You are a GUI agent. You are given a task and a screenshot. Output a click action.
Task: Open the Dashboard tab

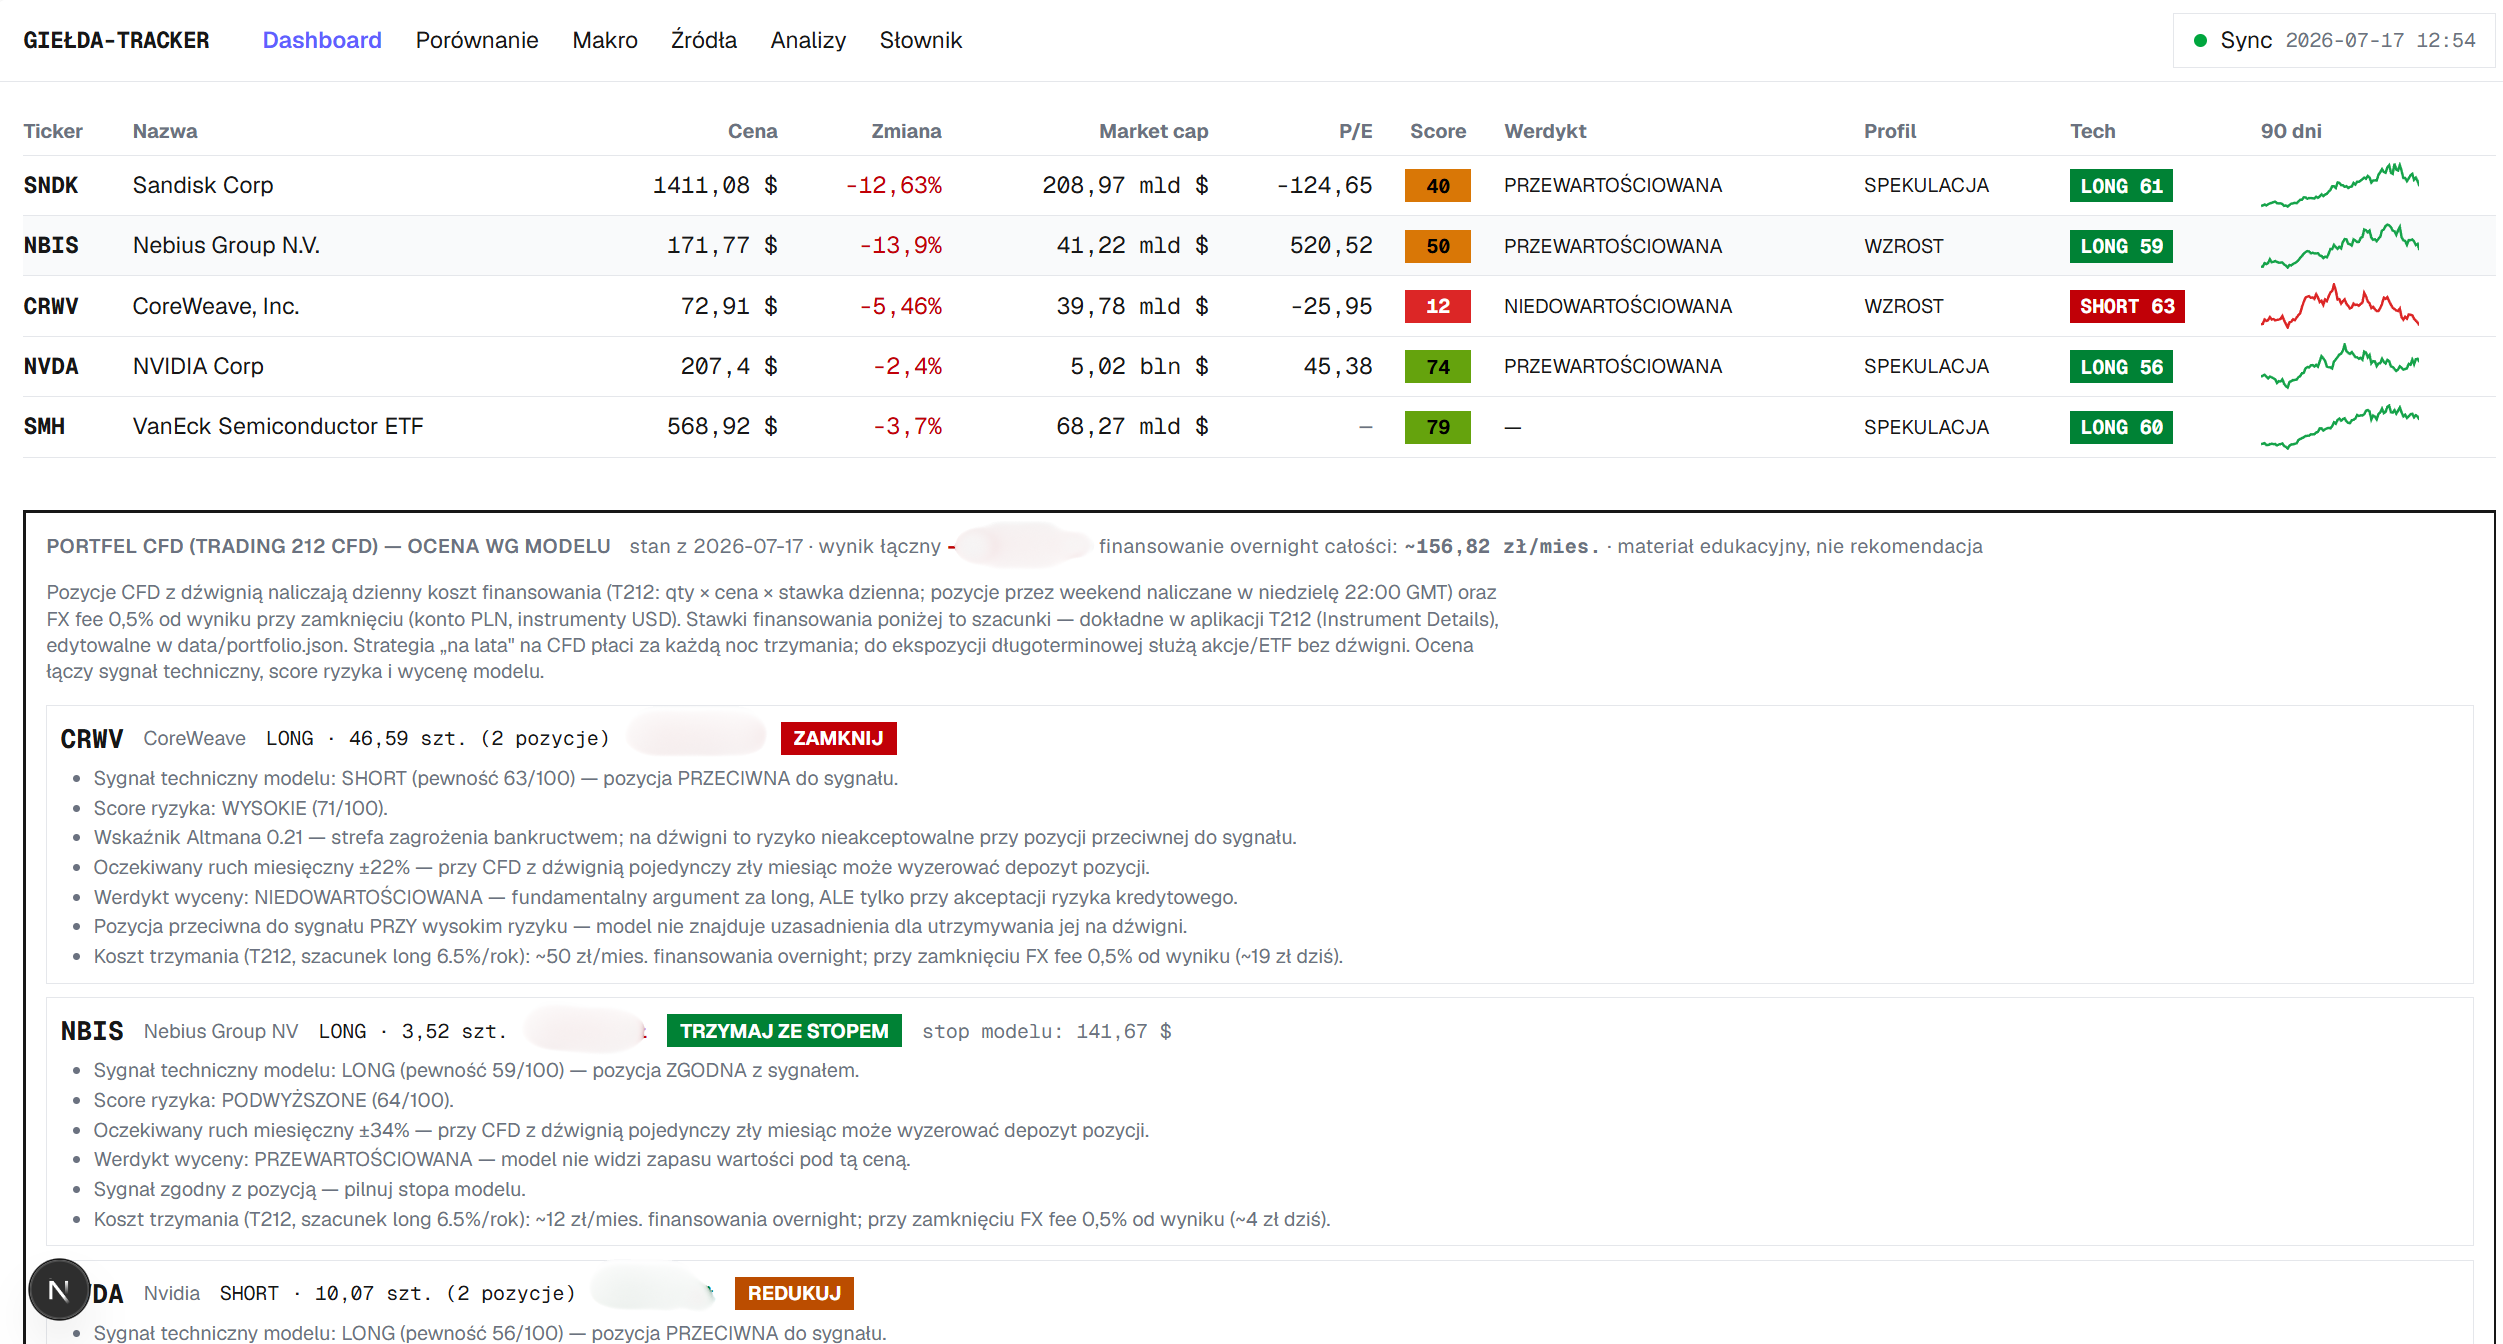(322, 40)
